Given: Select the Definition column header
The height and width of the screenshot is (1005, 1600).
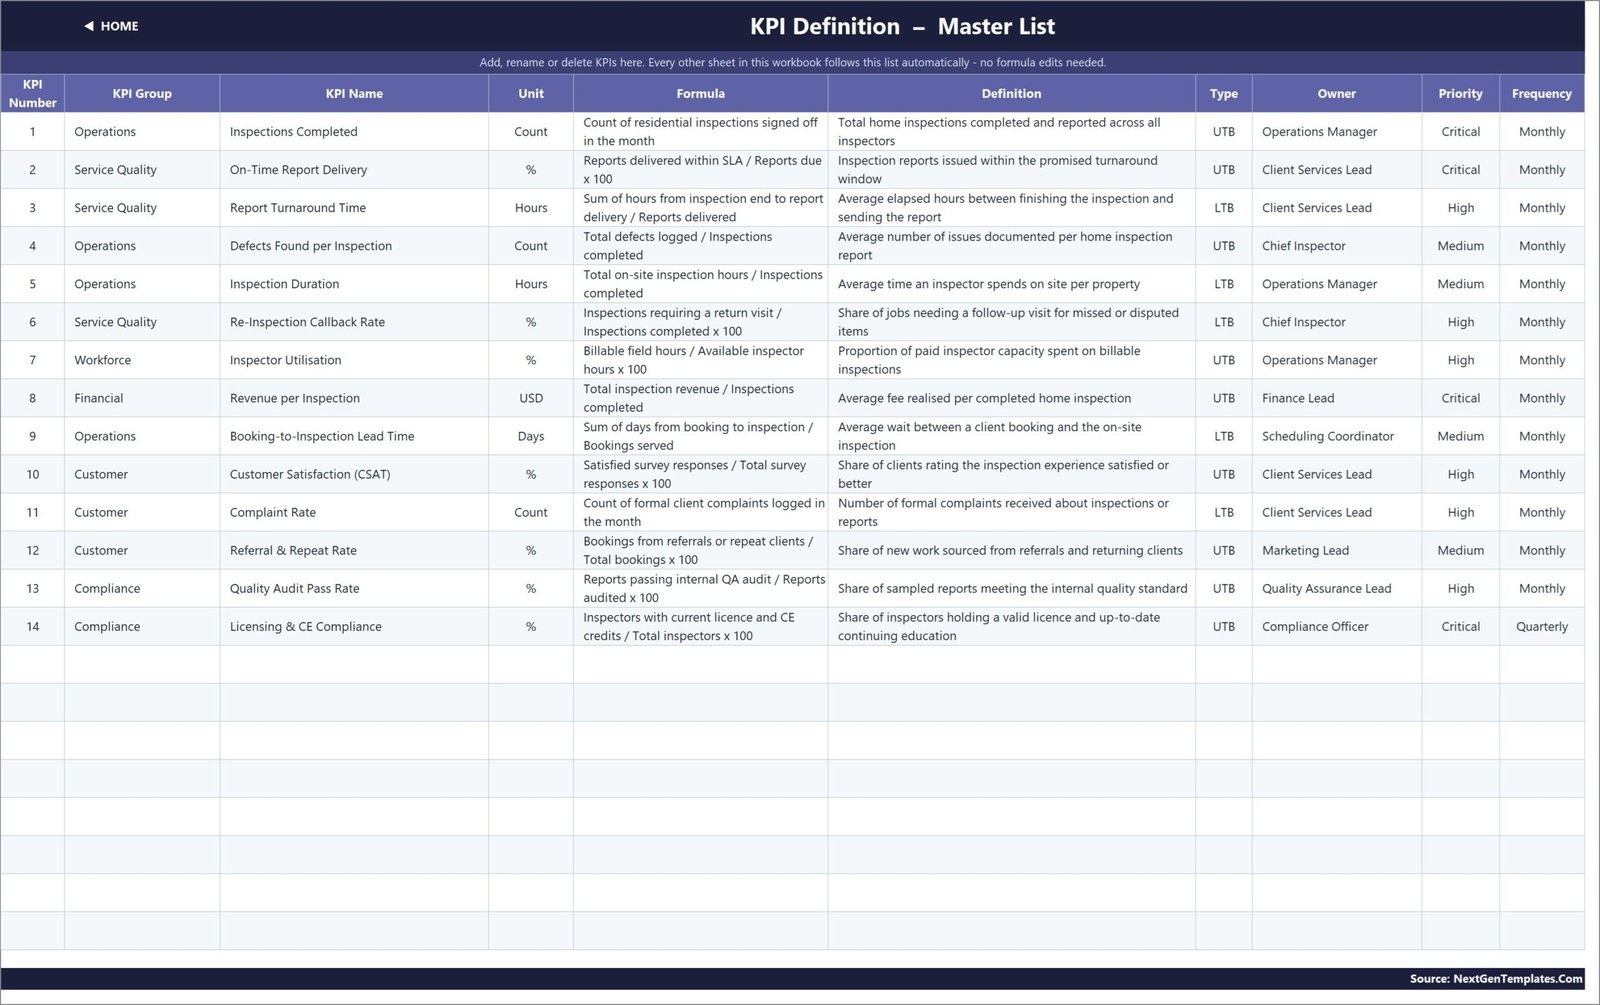Looking at the screenshot, I should point(1011,93).
